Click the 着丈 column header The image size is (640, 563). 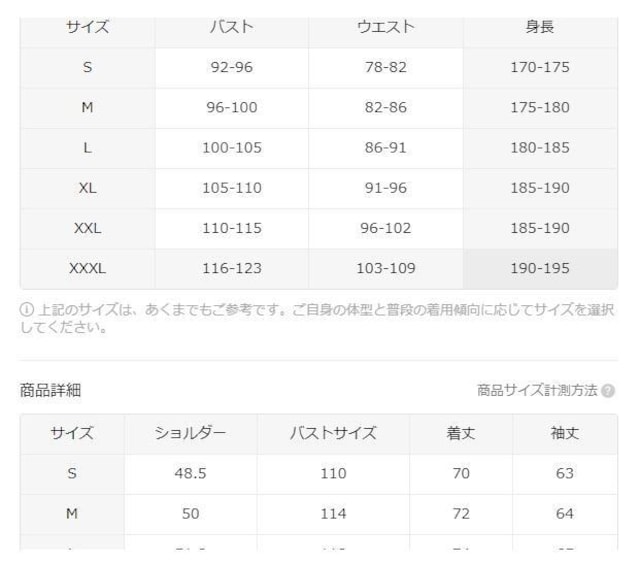click(461, 433)
